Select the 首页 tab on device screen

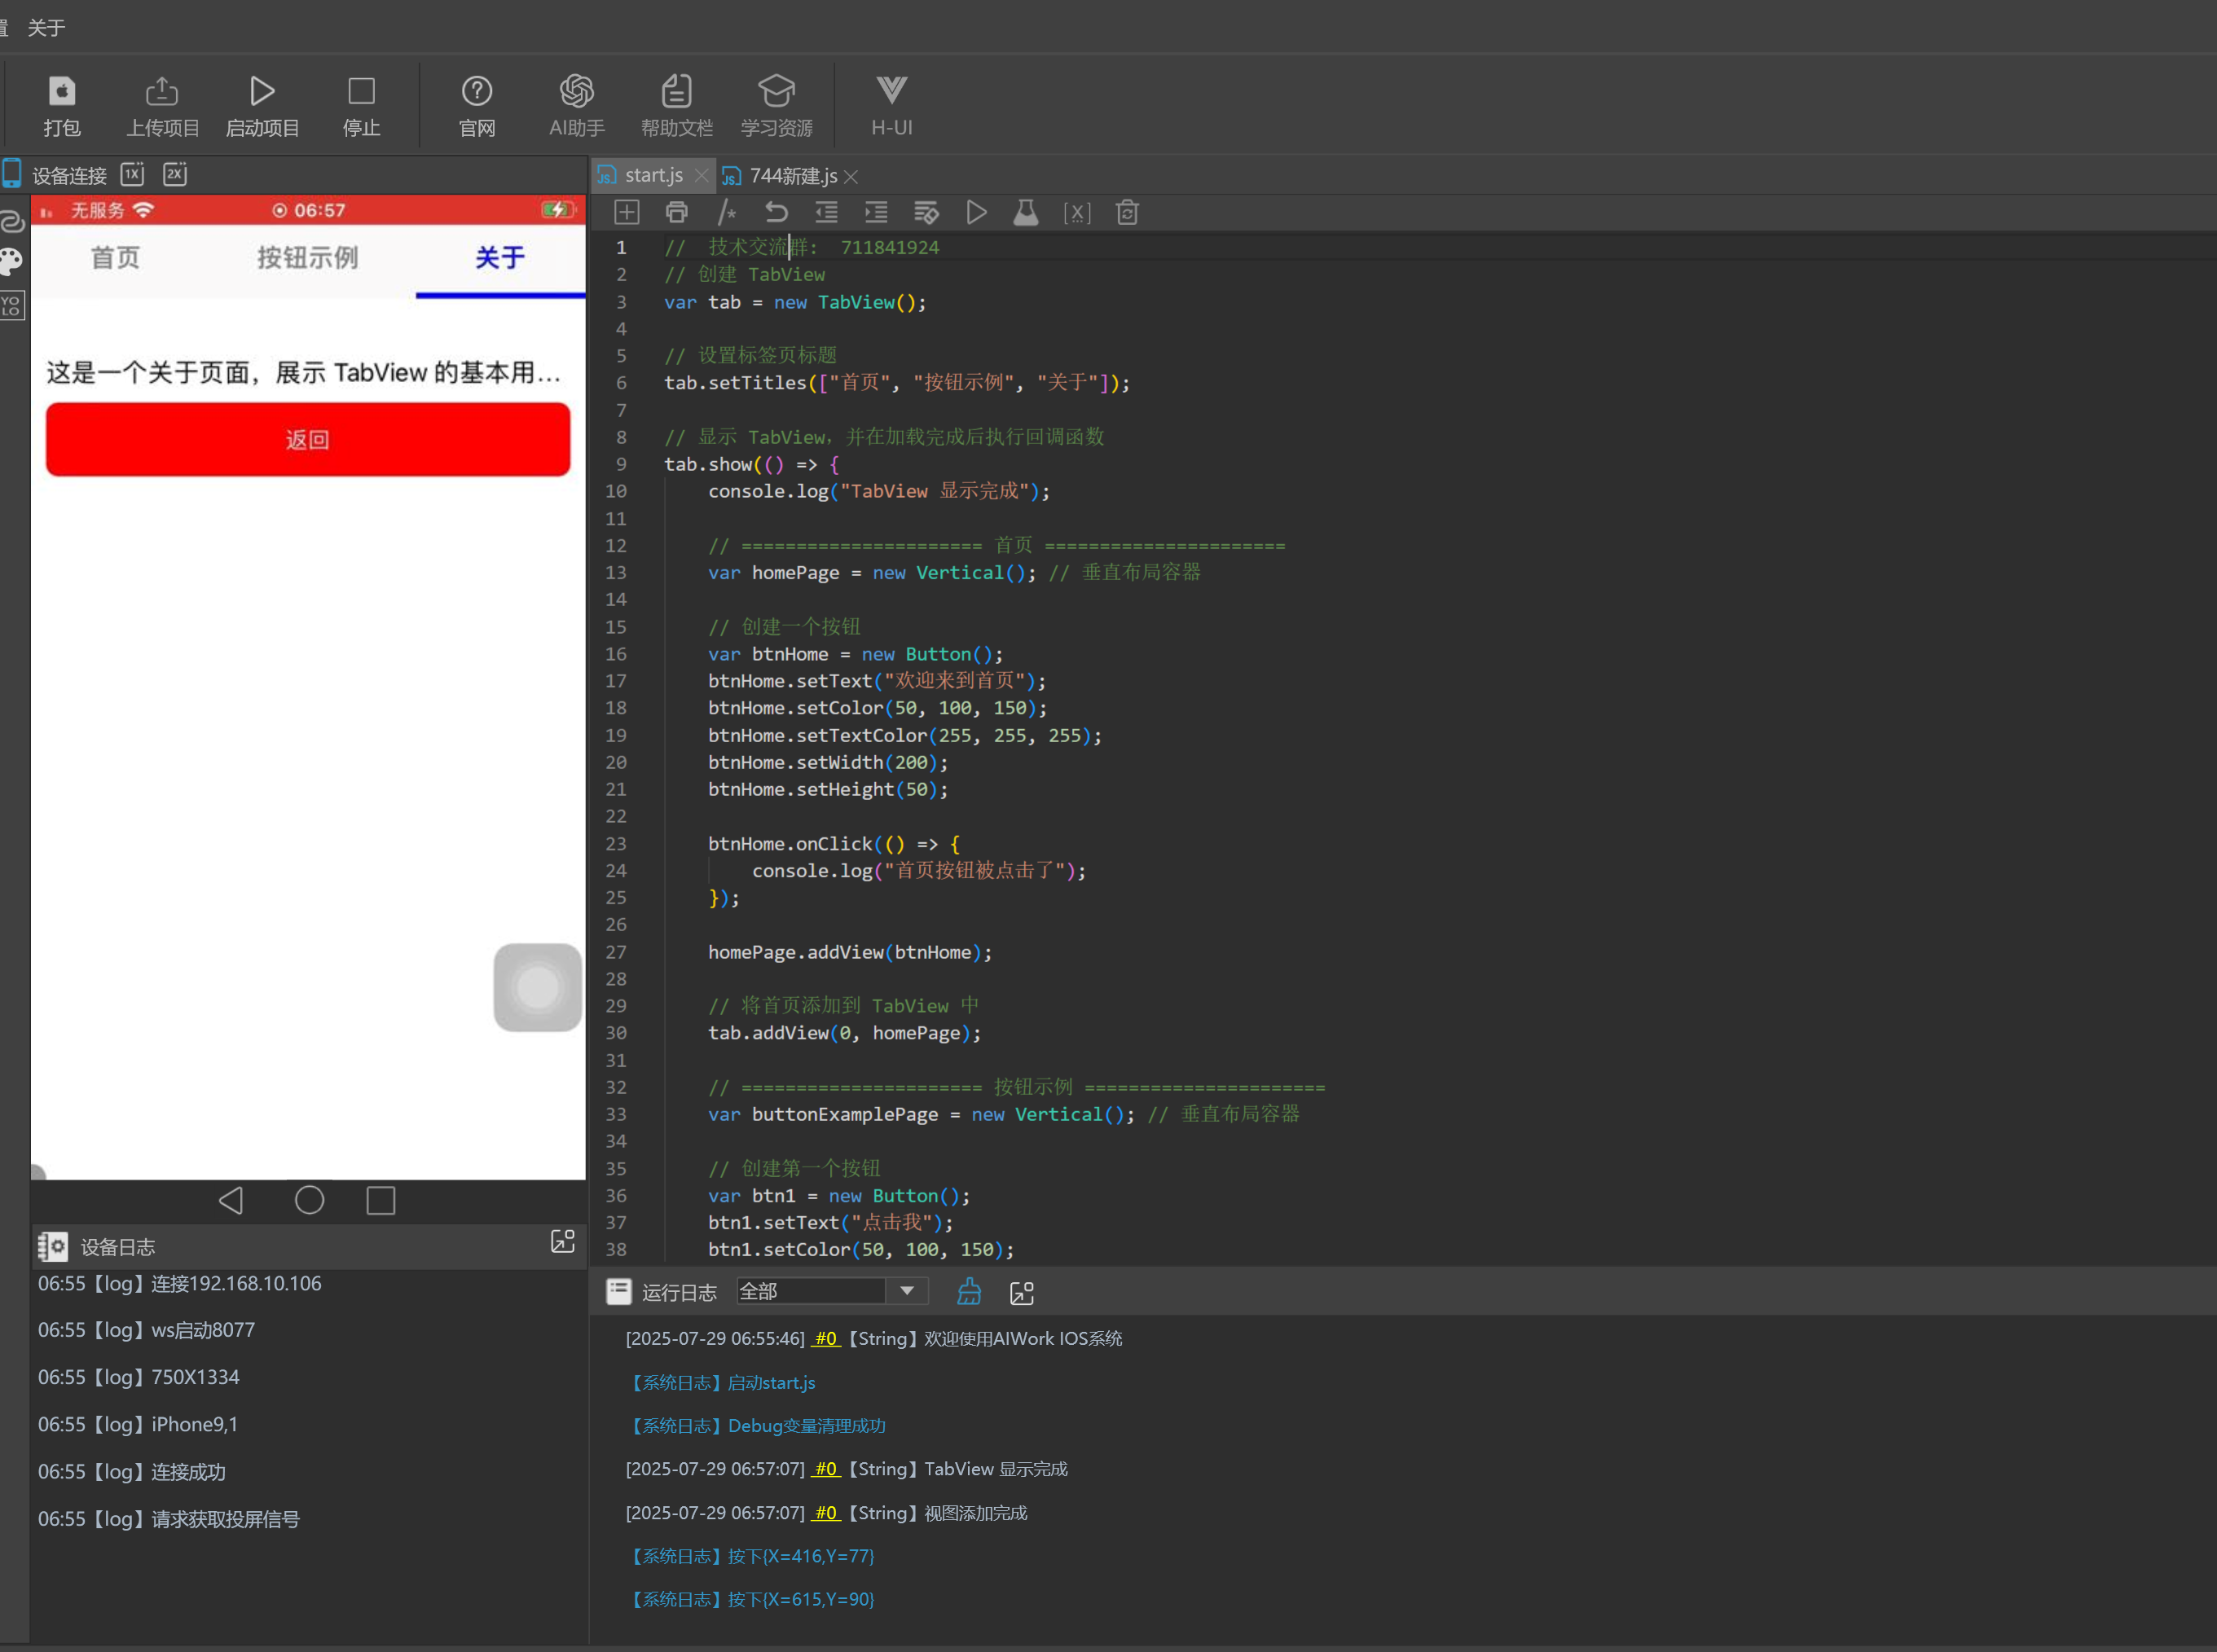click(116, 258)
